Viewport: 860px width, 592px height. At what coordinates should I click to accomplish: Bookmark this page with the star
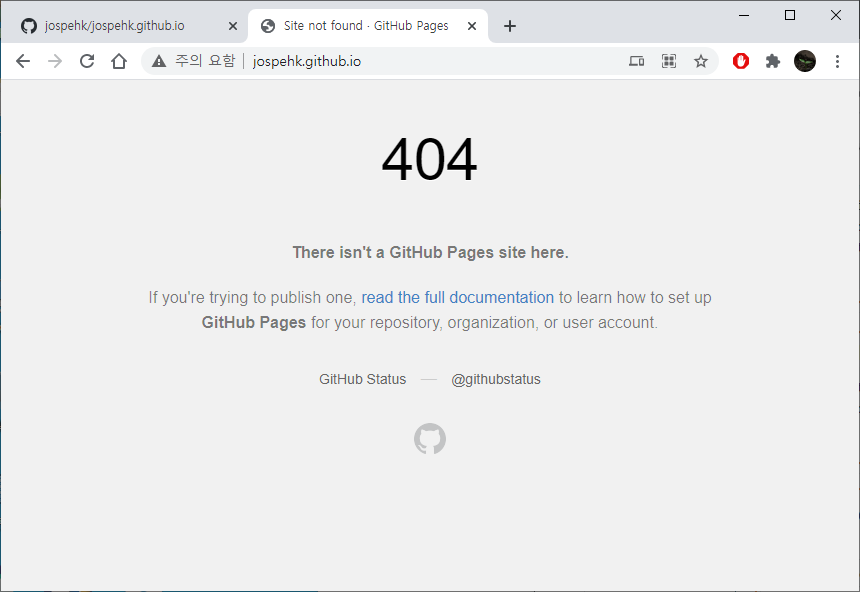[x=700, y=61]
